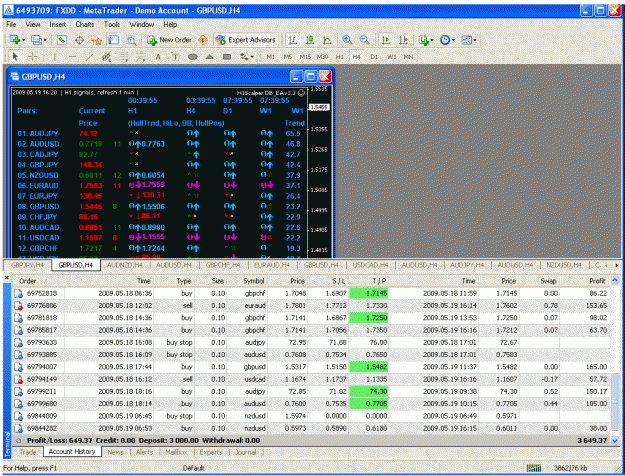
Task: Switch chart period to W1
Action: [391, 57]
